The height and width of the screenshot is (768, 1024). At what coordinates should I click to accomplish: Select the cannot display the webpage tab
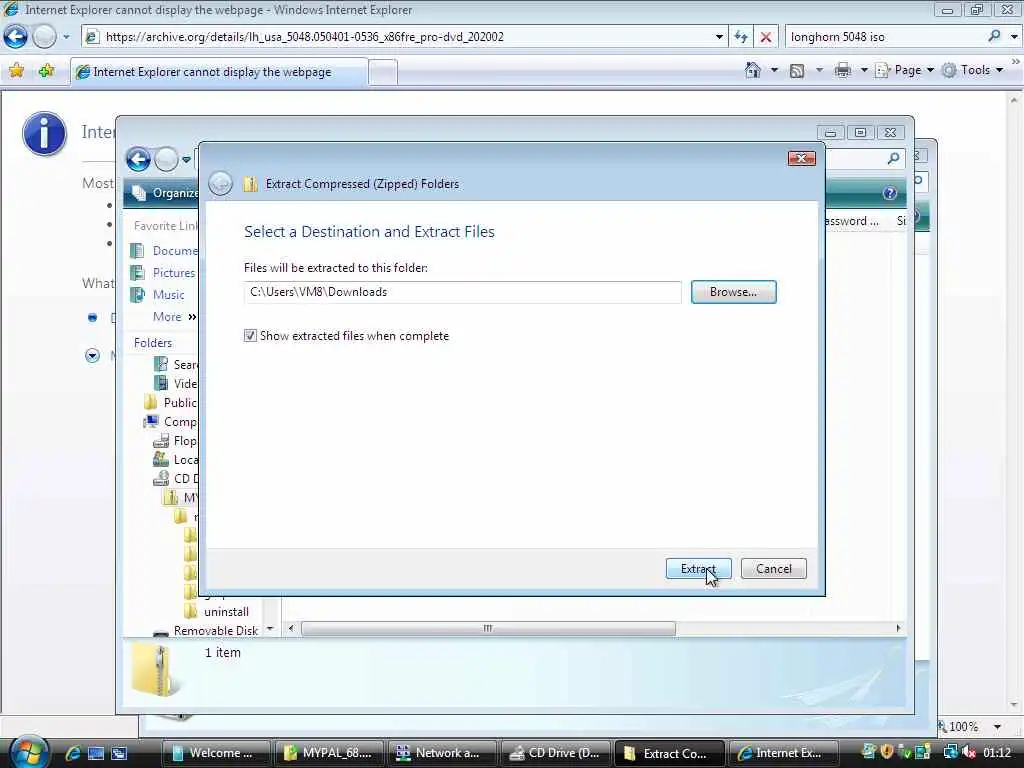pyautogui.click(x=219, y=72)
